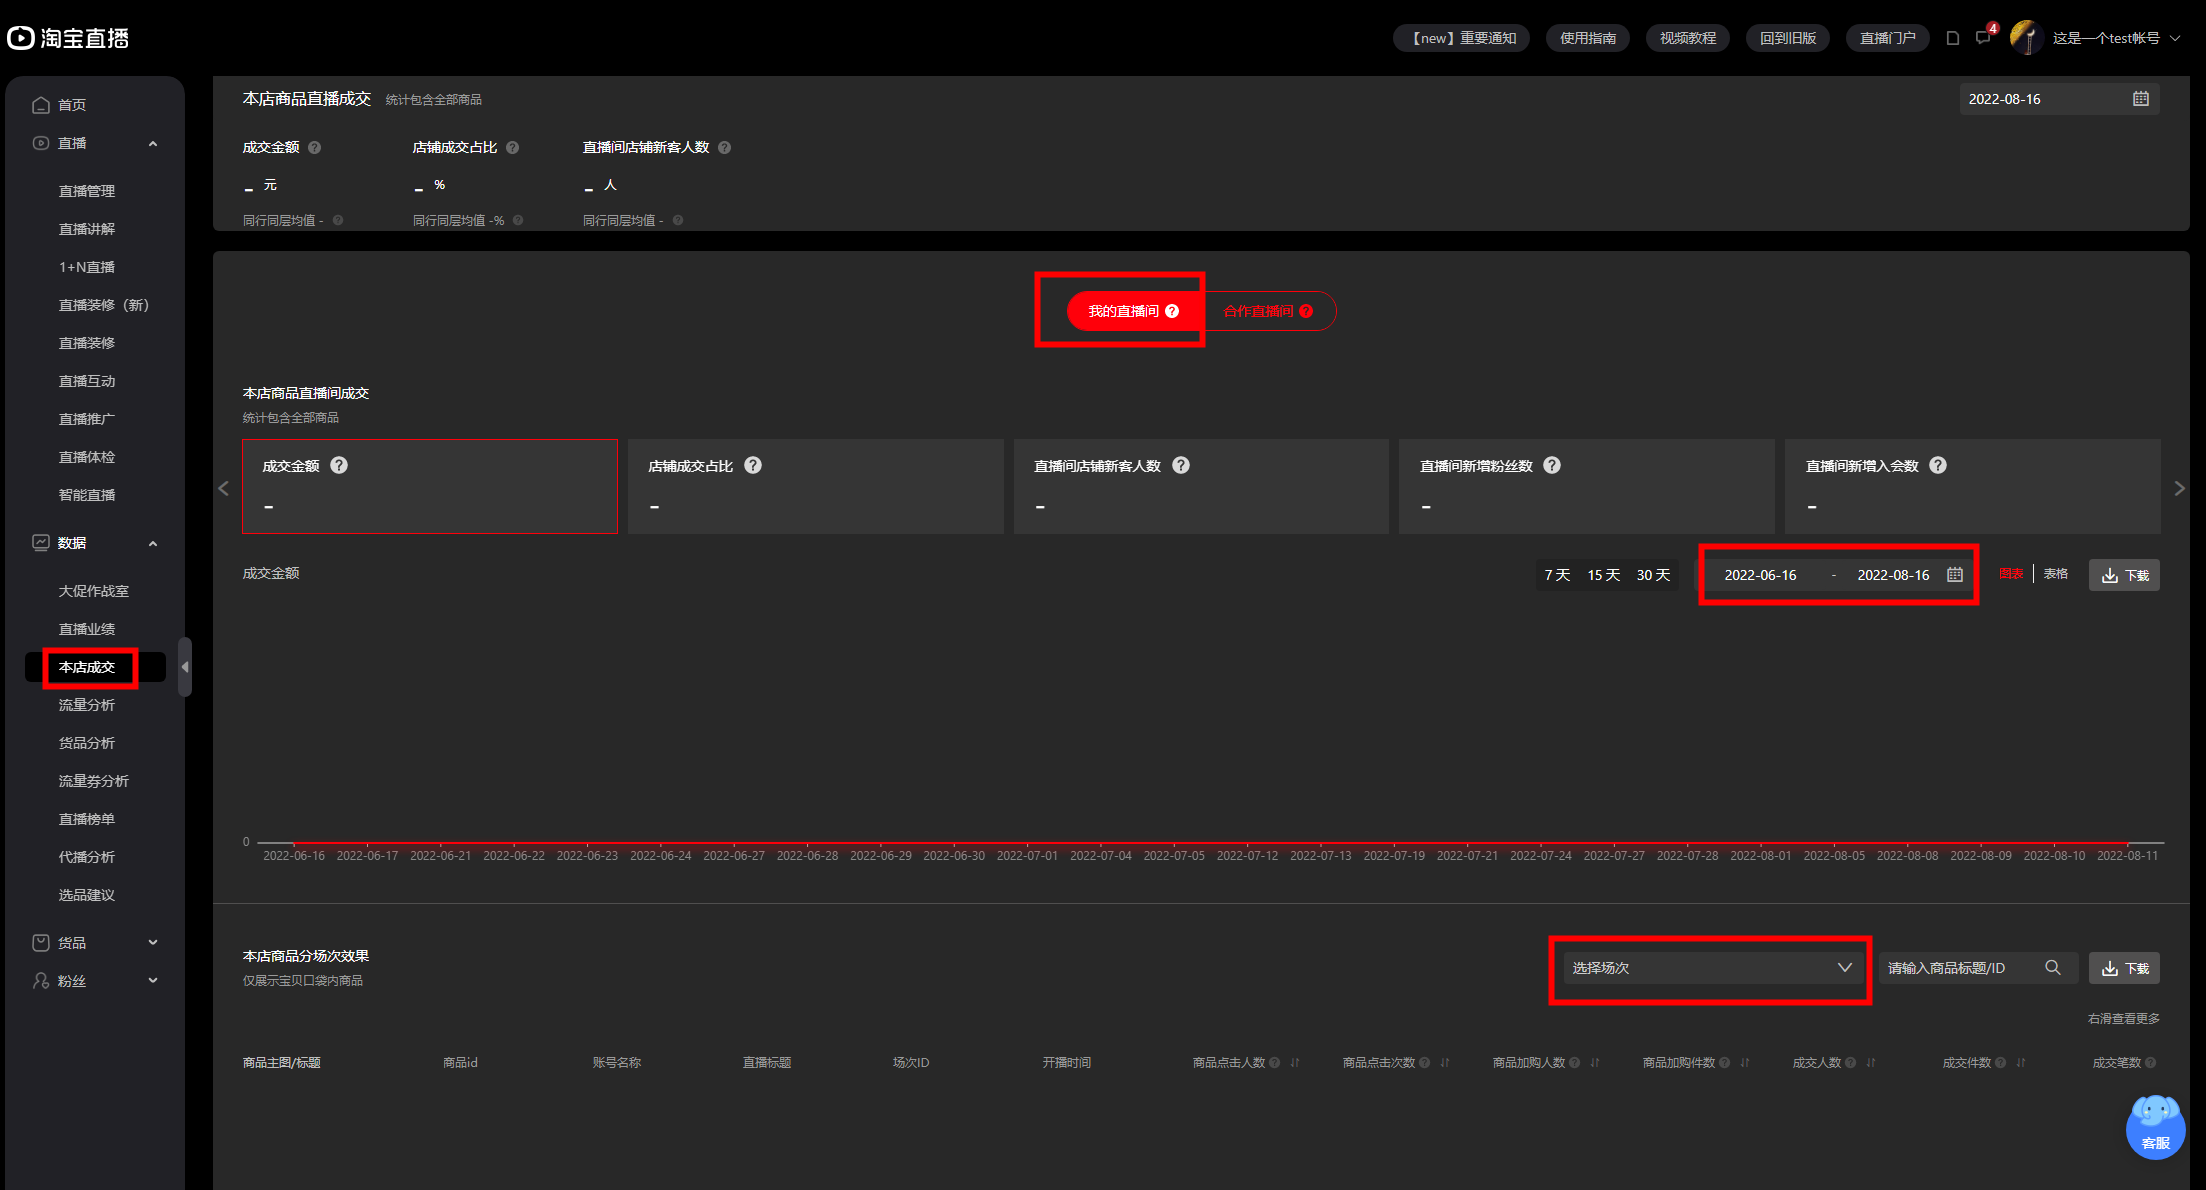Click help icon beside 直播间新增粉丝数
This screenshot has width=2206, height=1190.
[x=1551, y=465]
